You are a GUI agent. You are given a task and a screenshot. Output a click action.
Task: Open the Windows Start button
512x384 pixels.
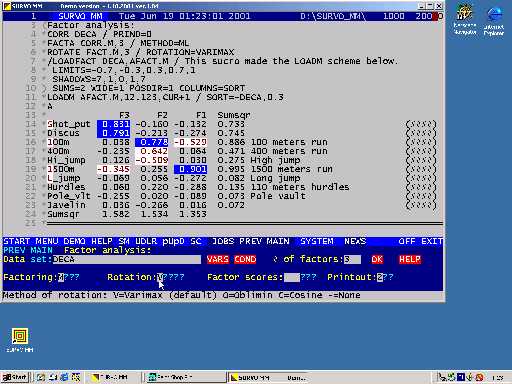pos(15,377)
